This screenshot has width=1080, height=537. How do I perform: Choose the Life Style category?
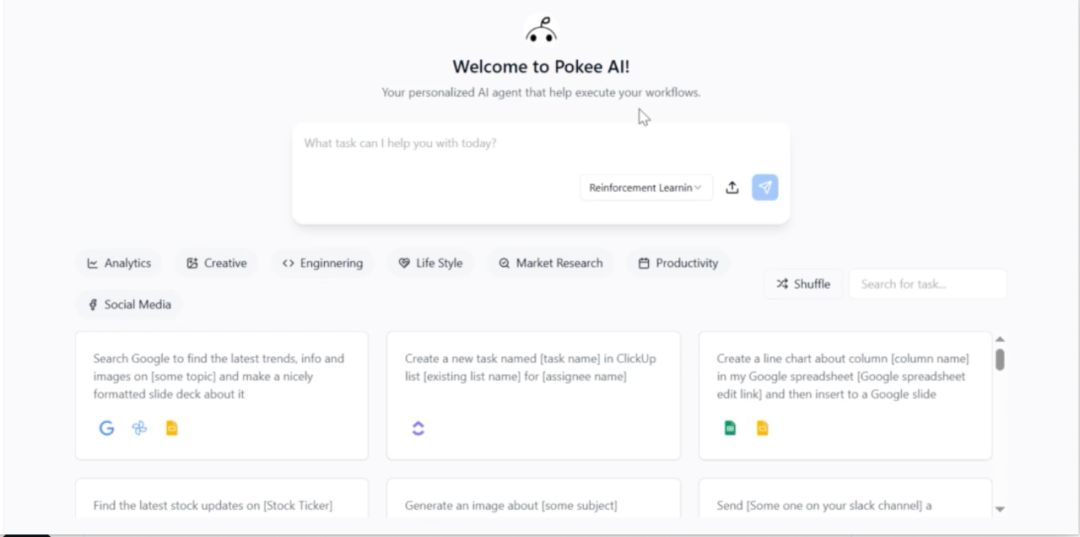(x=430, y=263)
